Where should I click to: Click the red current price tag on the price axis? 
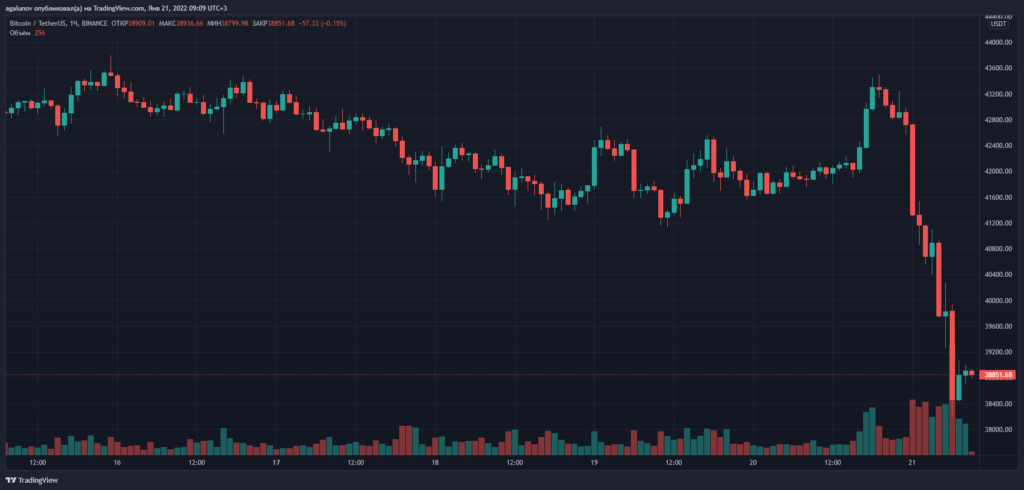[999, 375]
